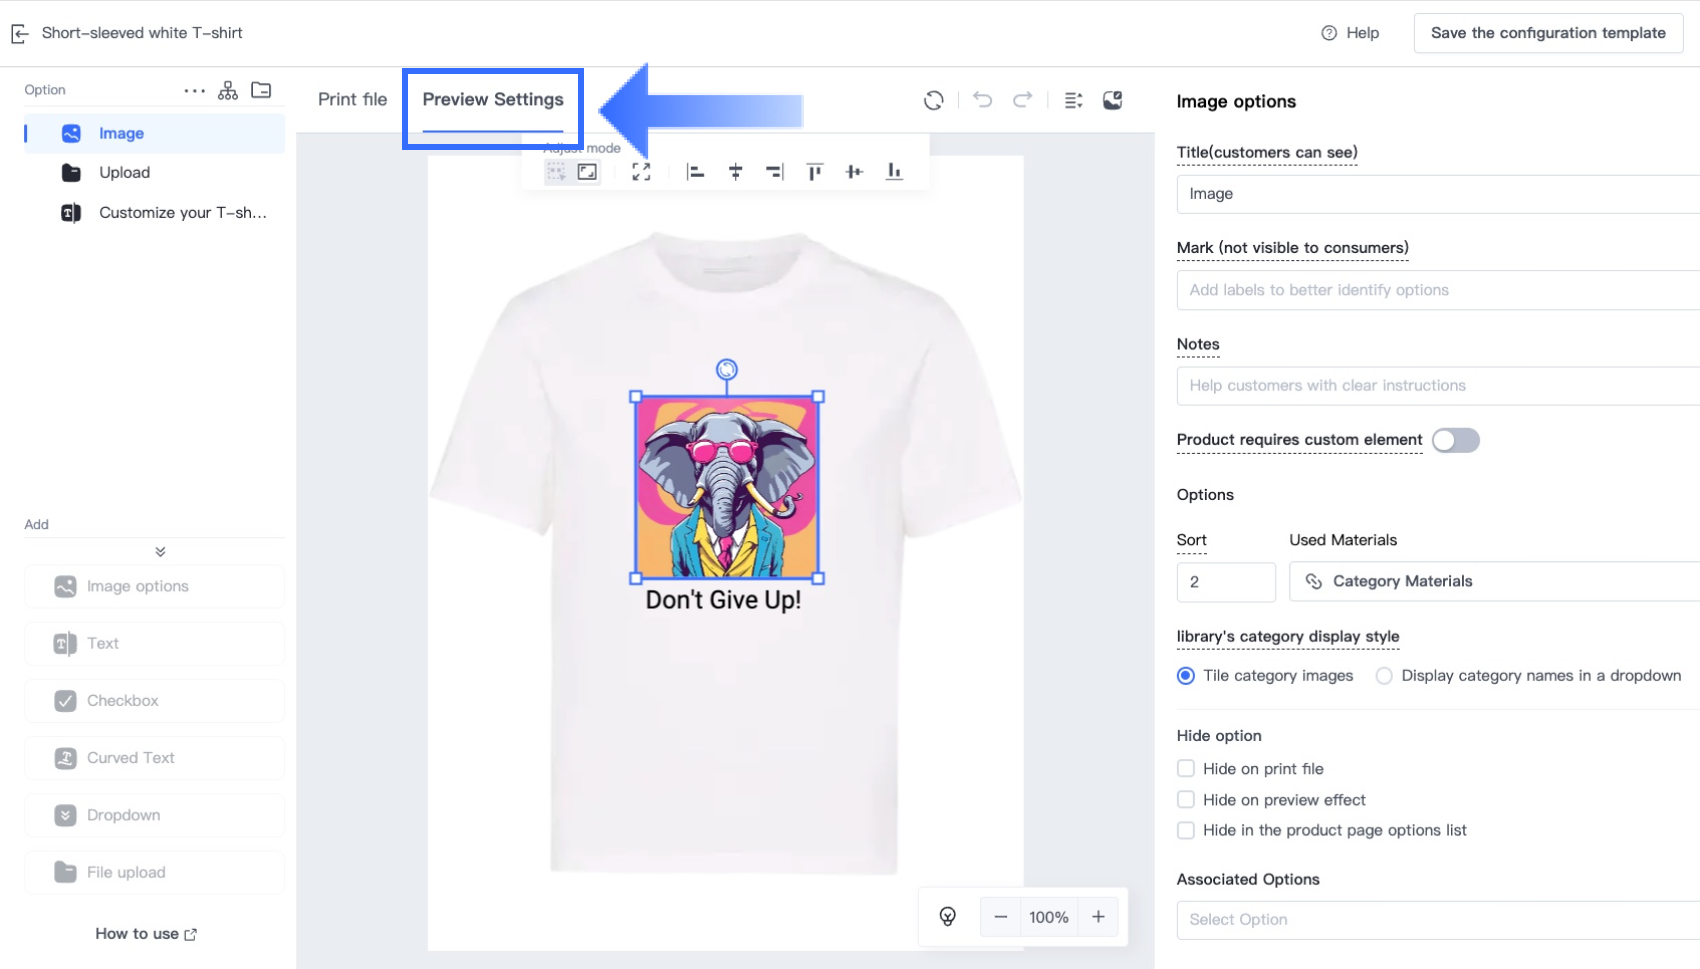Screen dimensions: 1700x969
Task: Collapse the Add section with the double chevron
Action: coord(160,552)
